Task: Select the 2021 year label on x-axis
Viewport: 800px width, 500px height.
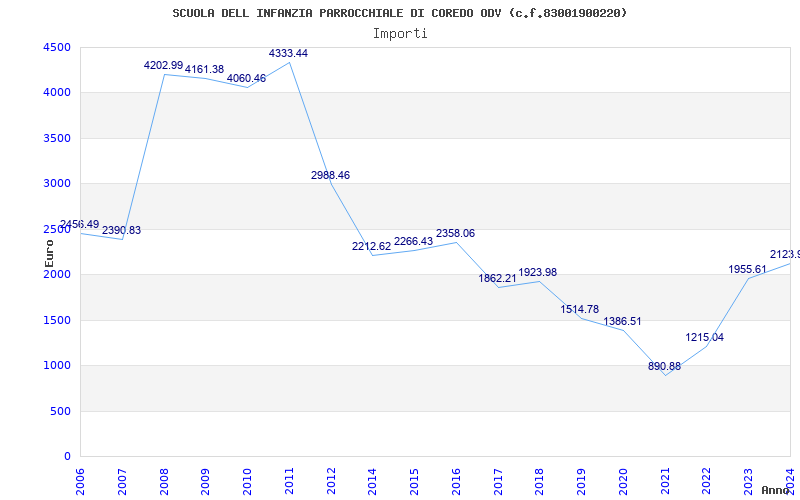Action: click(665, 481)
